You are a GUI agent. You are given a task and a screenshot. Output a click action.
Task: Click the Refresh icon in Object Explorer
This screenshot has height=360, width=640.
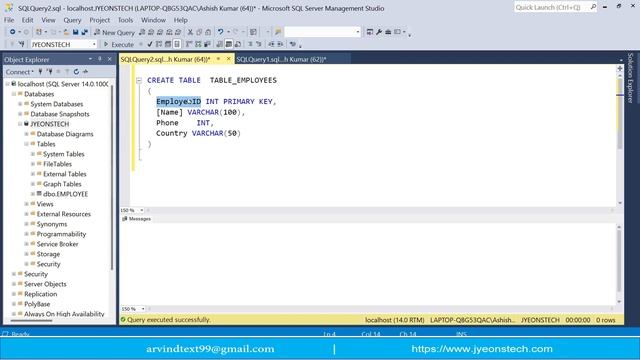pos(76,71)
